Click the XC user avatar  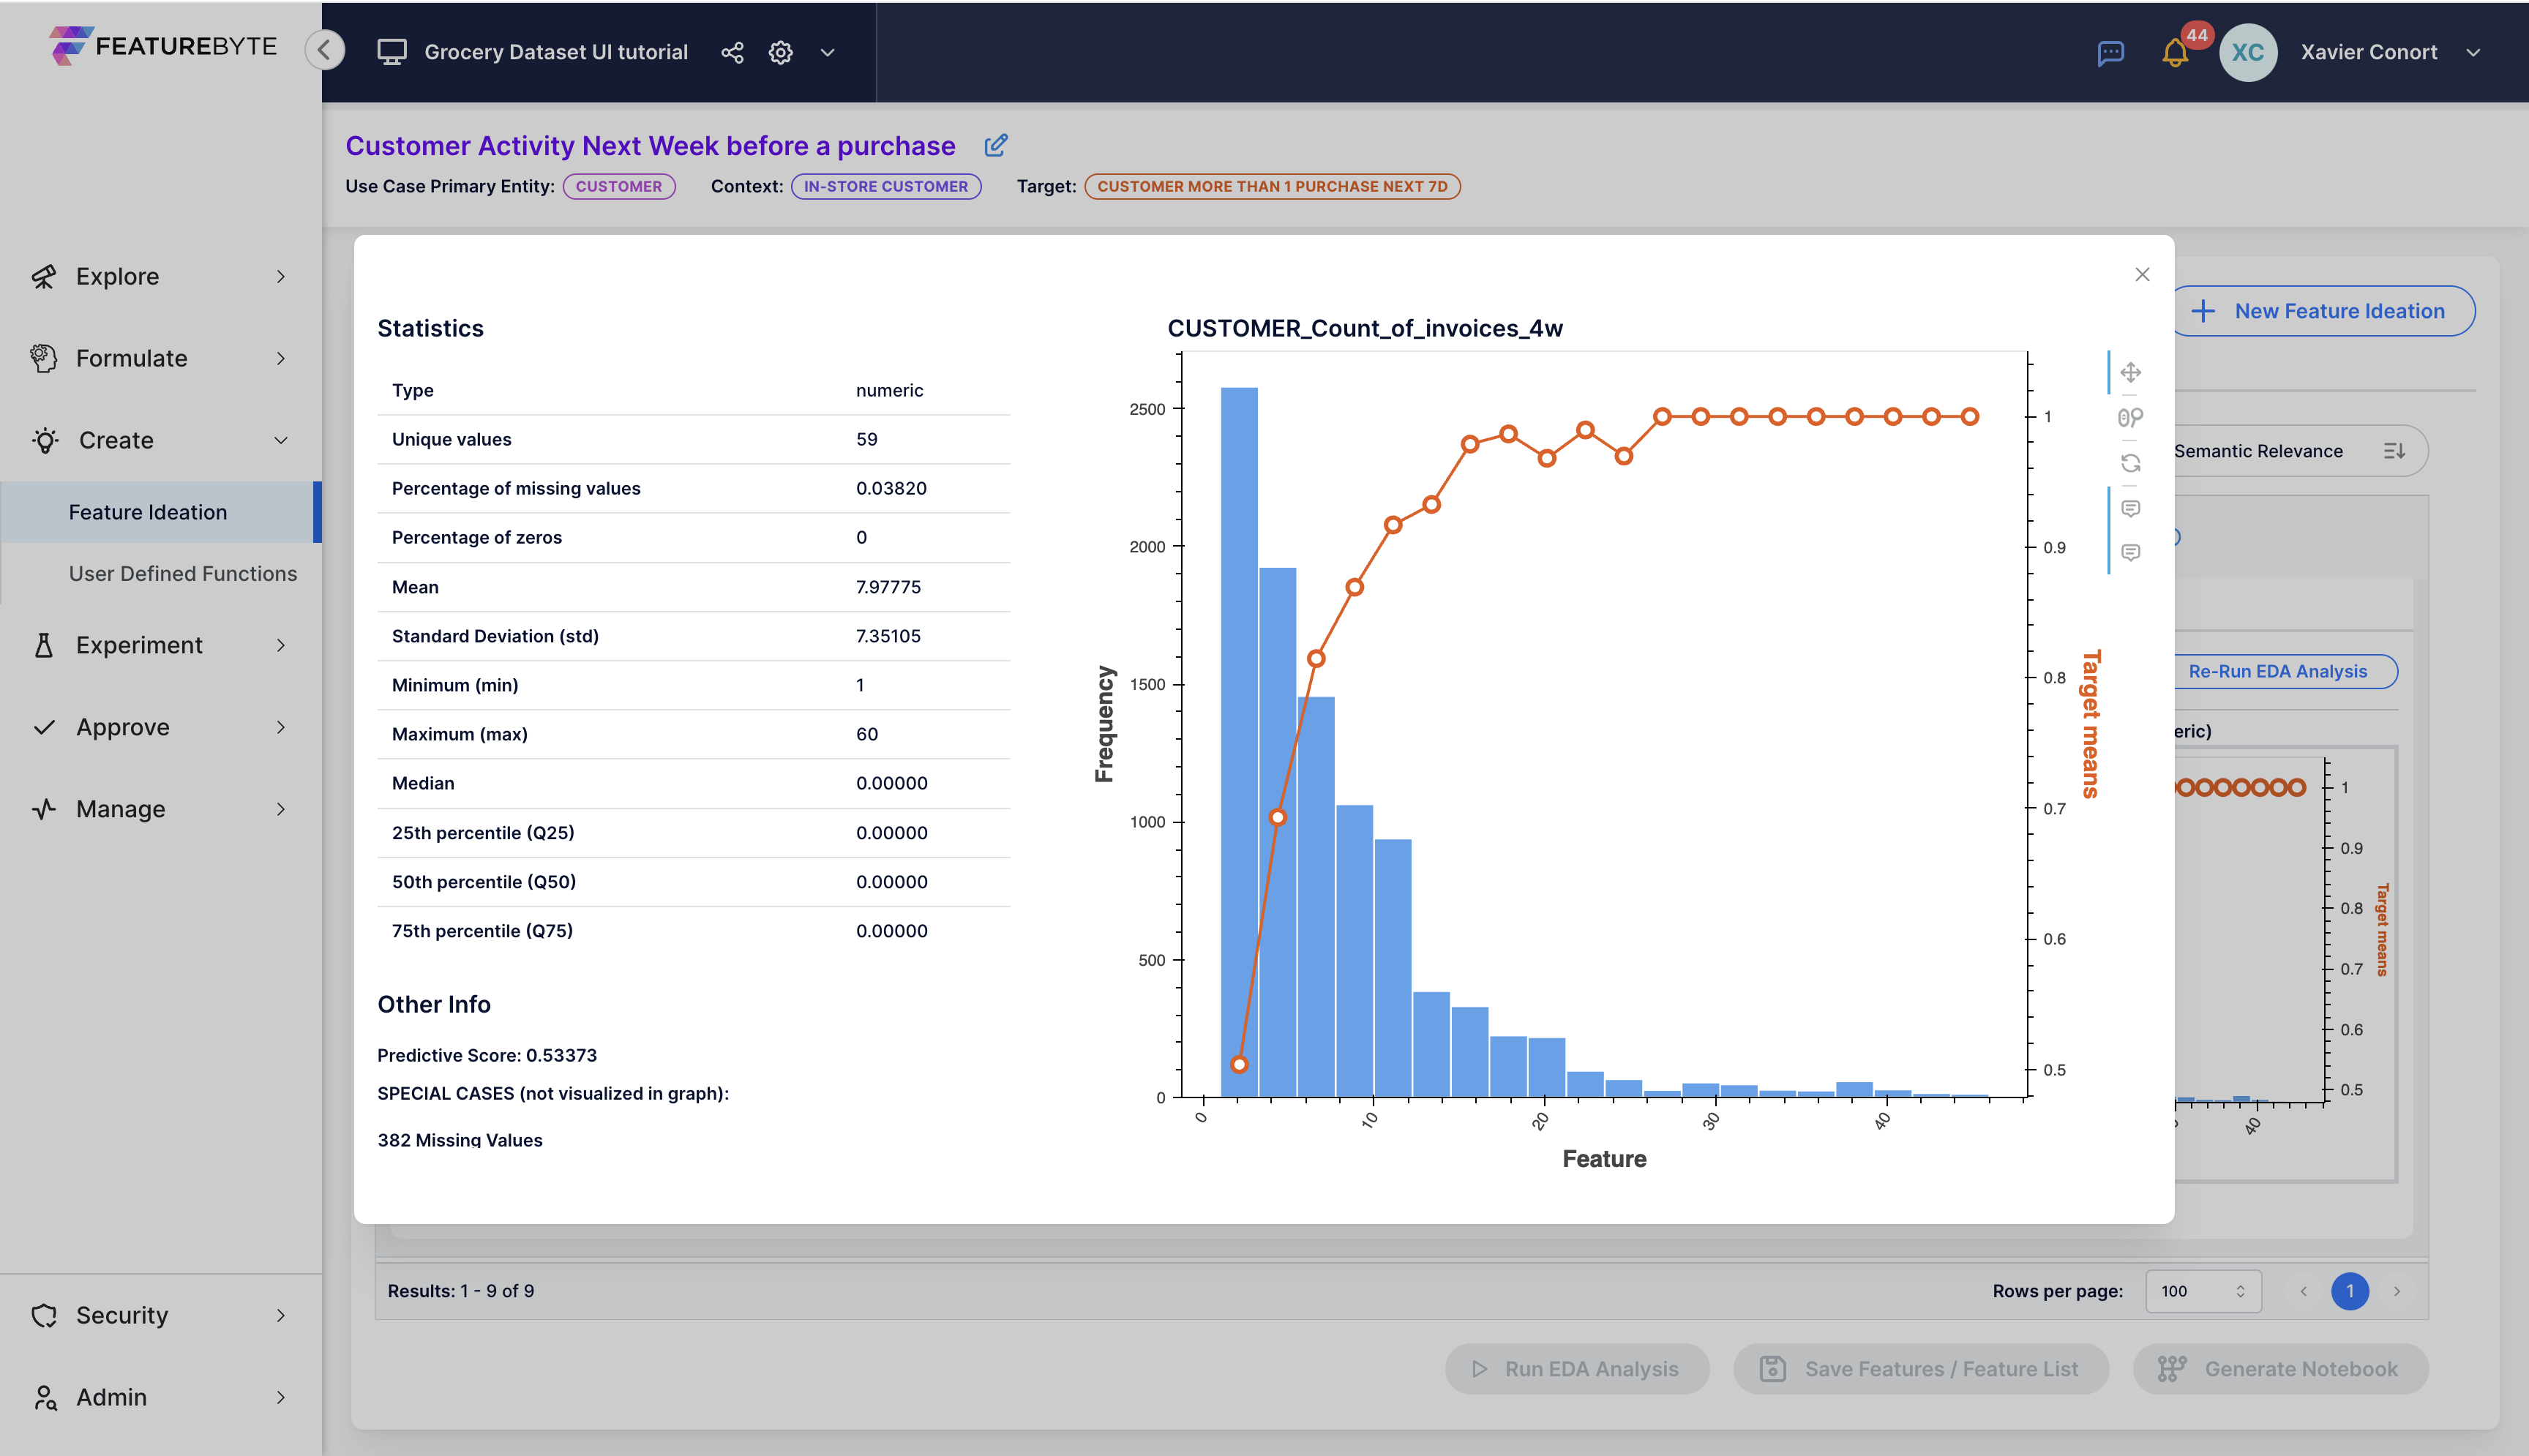point(2248,53)
